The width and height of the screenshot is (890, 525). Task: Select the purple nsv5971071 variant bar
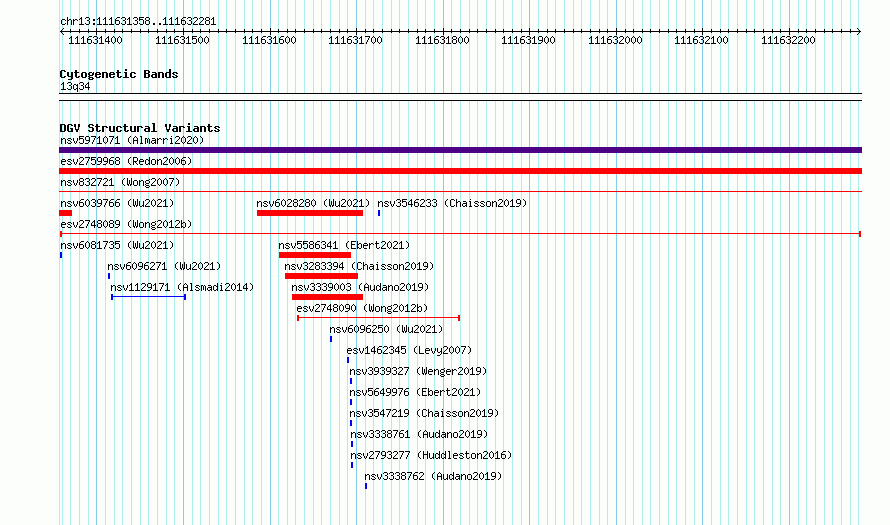460,150
